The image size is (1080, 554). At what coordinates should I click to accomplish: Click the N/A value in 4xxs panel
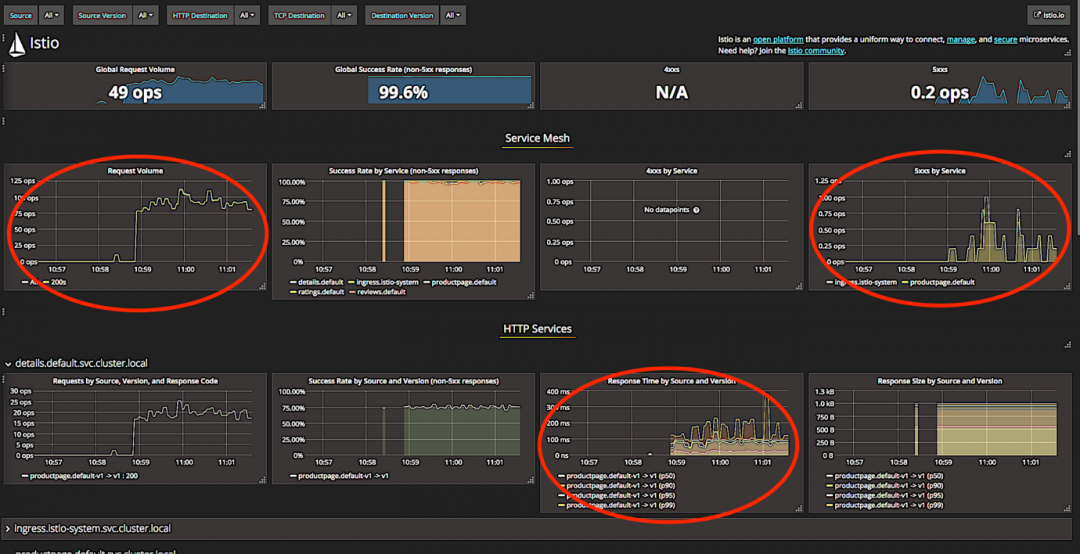[x=672, y=92]
